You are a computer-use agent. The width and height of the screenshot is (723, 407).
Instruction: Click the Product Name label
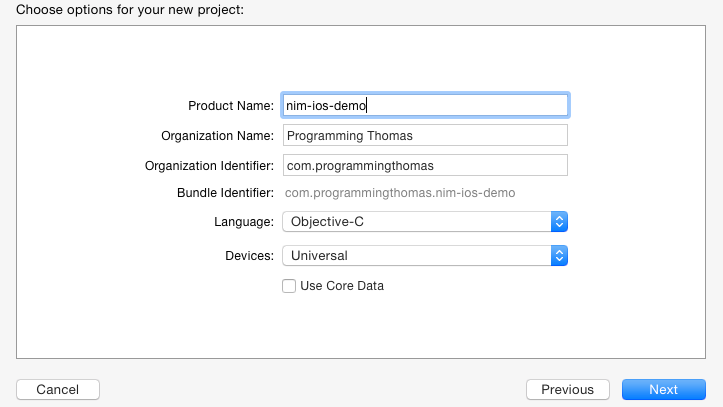click(231, 106)
